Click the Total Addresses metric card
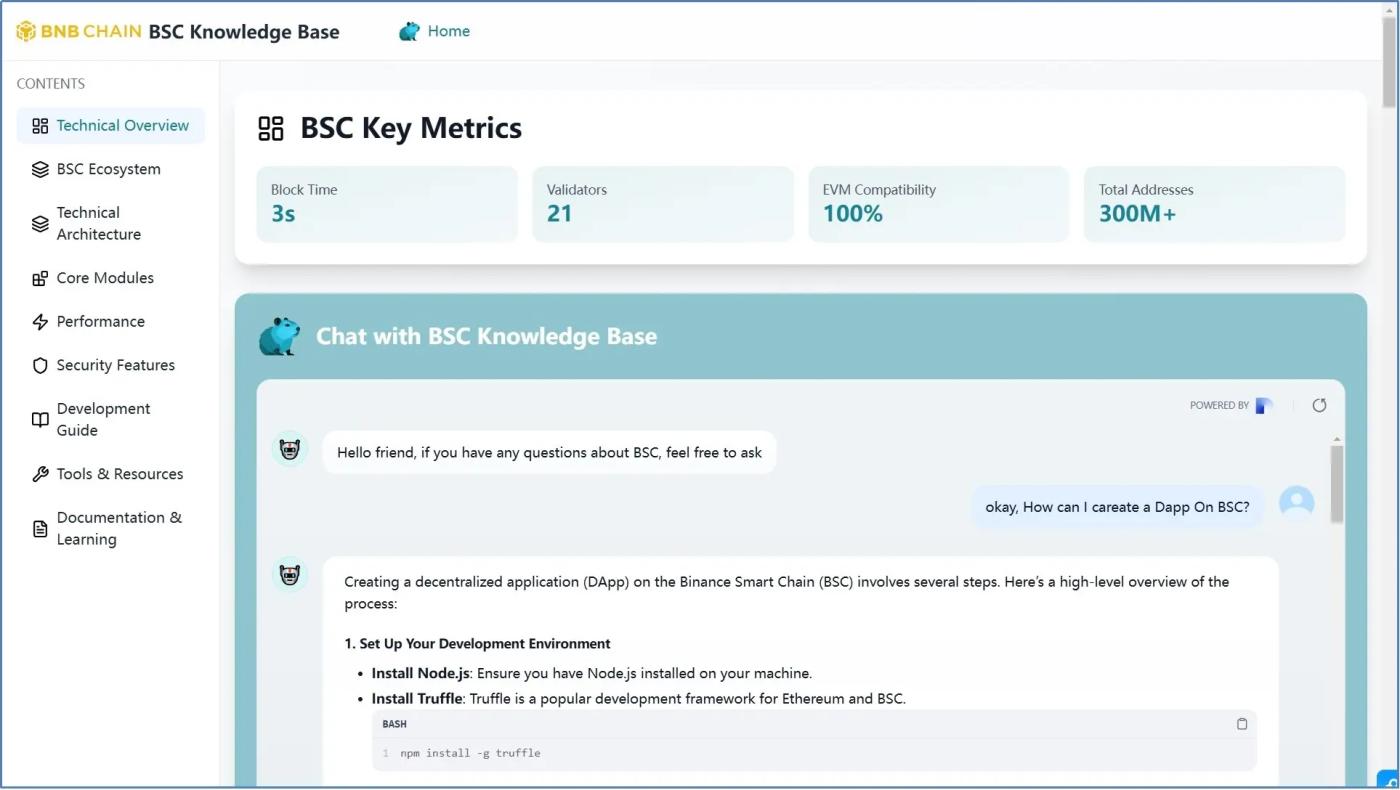The image size is (1400, 790). (1214, 204)
